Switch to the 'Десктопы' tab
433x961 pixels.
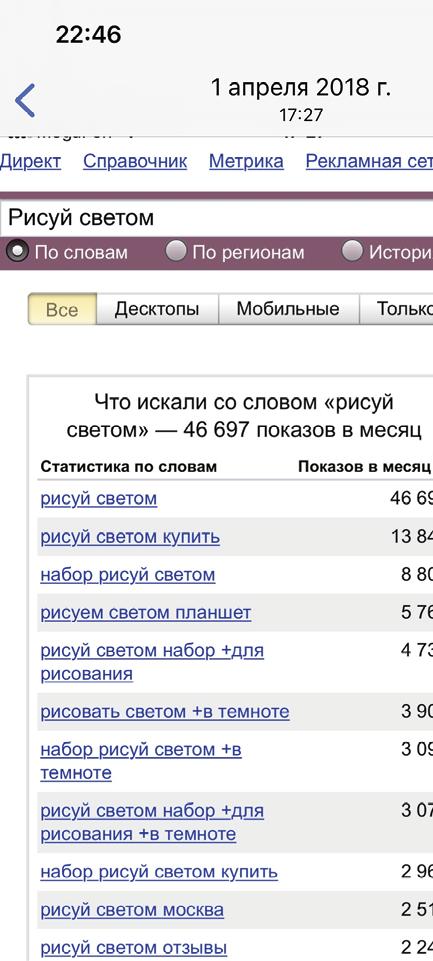point(157,309)
